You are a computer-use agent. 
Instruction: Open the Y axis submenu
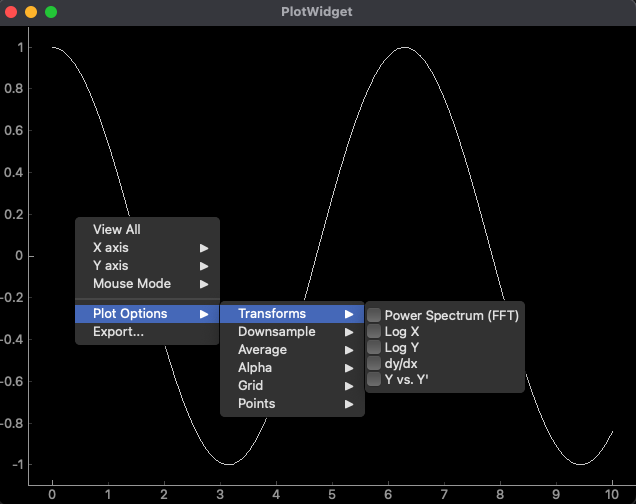(x=147, y=266)
